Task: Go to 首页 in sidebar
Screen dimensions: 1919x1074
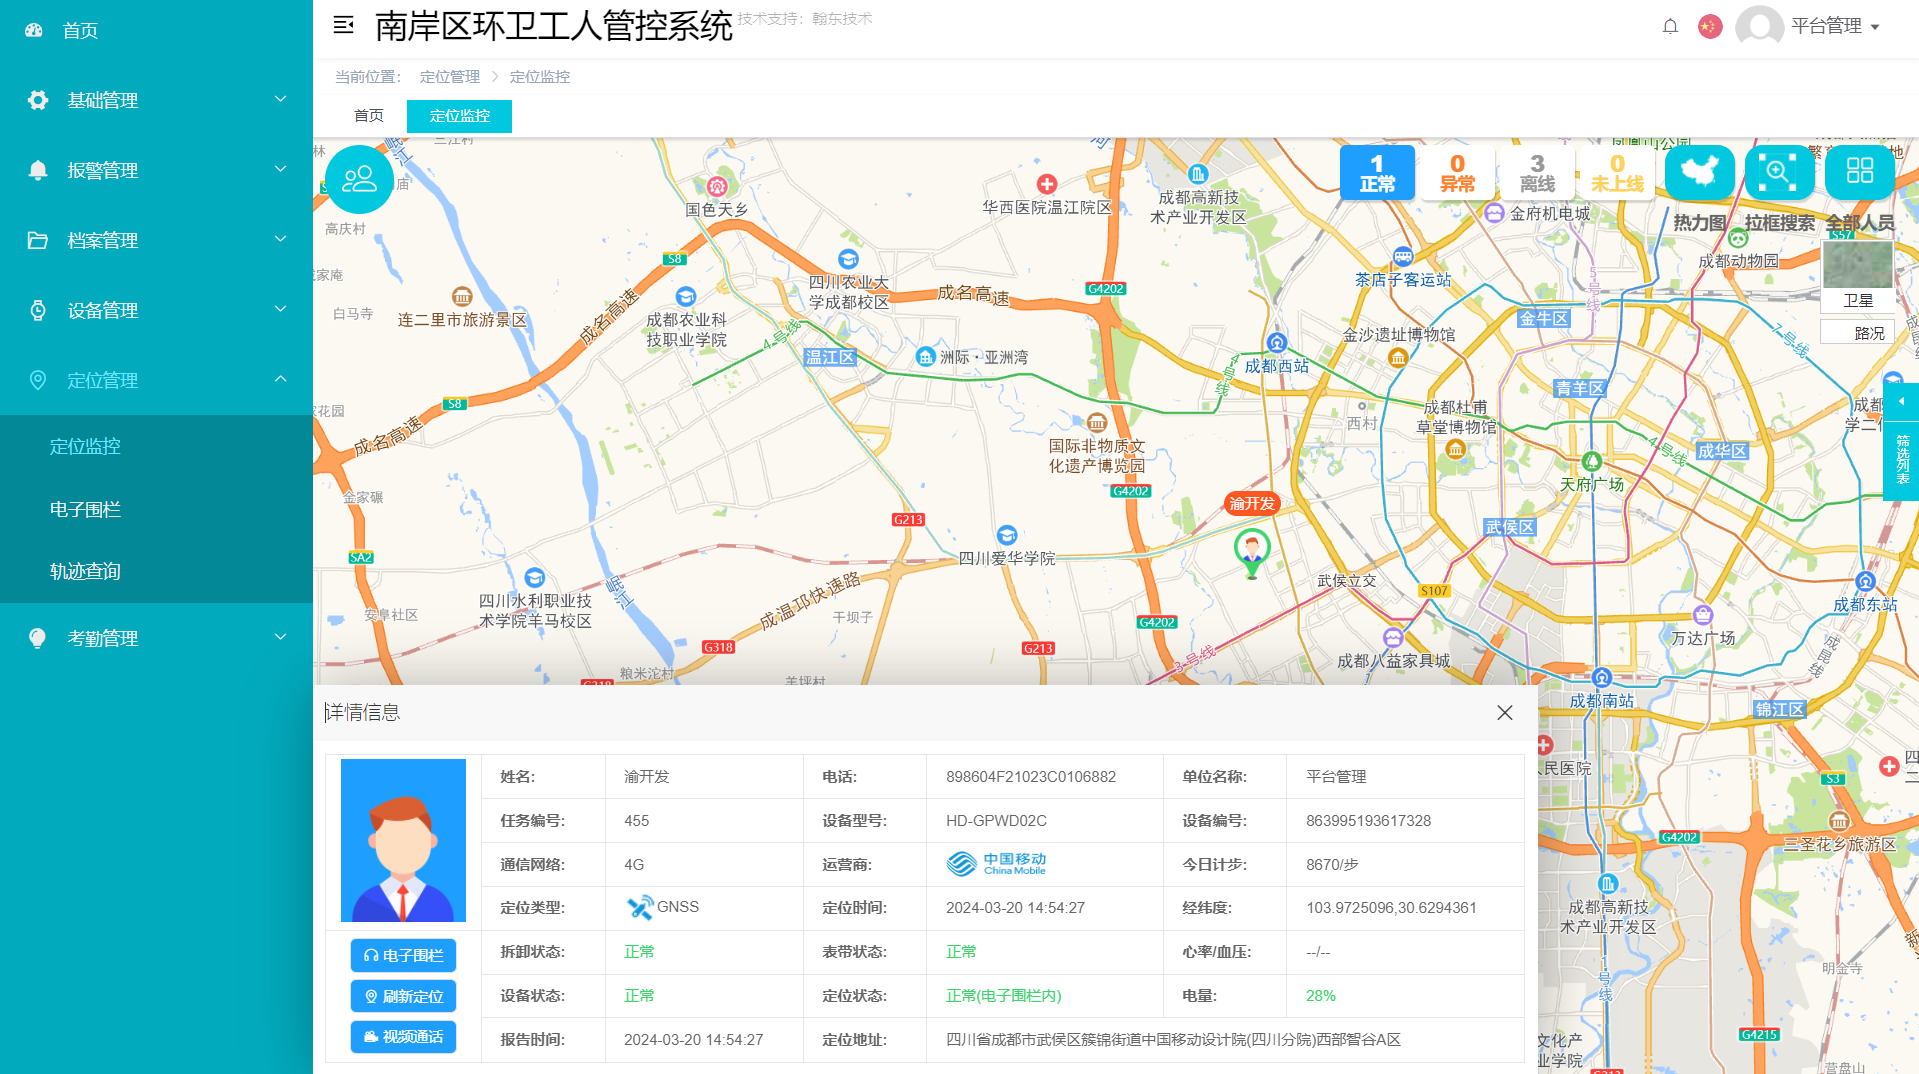Action: click(x=80, y=31)
